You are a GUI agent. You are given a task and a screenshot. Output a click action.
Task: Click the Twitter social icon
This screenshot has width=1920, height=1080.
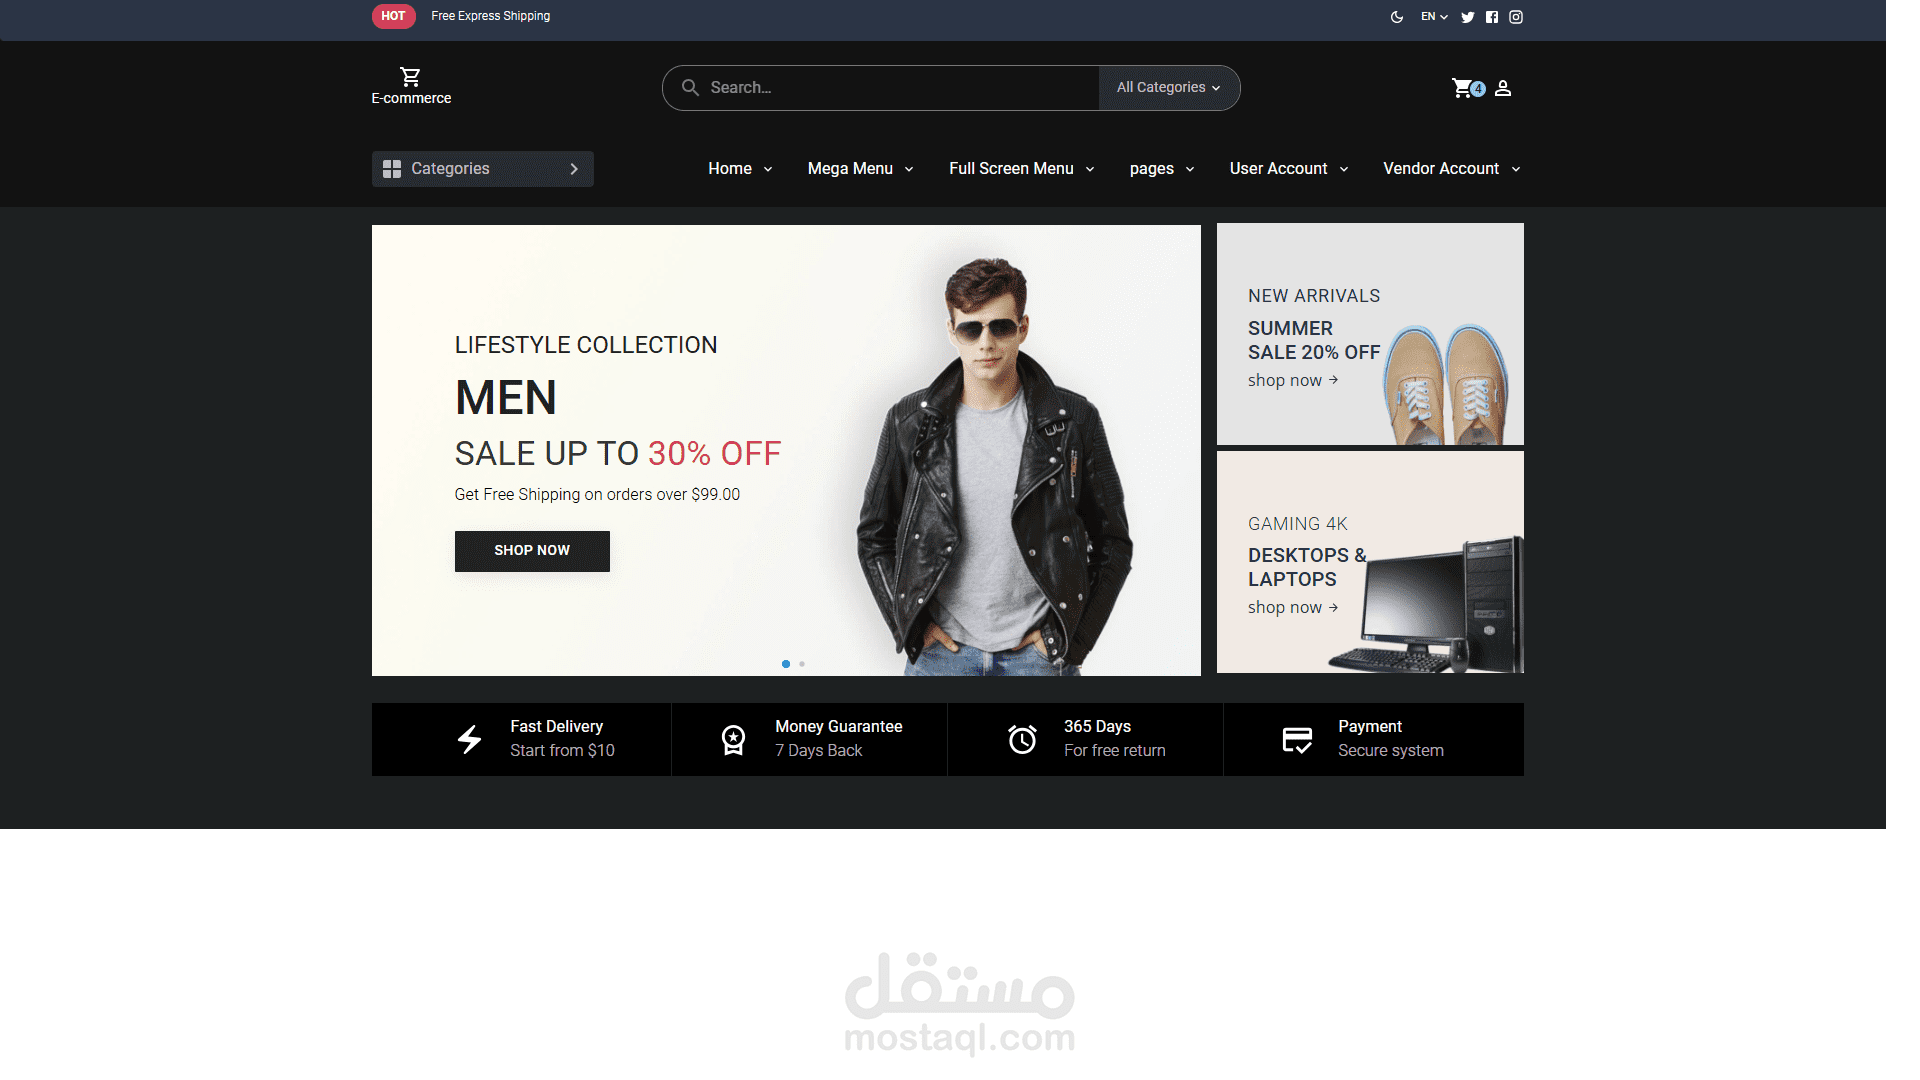tap(1468, 16)
